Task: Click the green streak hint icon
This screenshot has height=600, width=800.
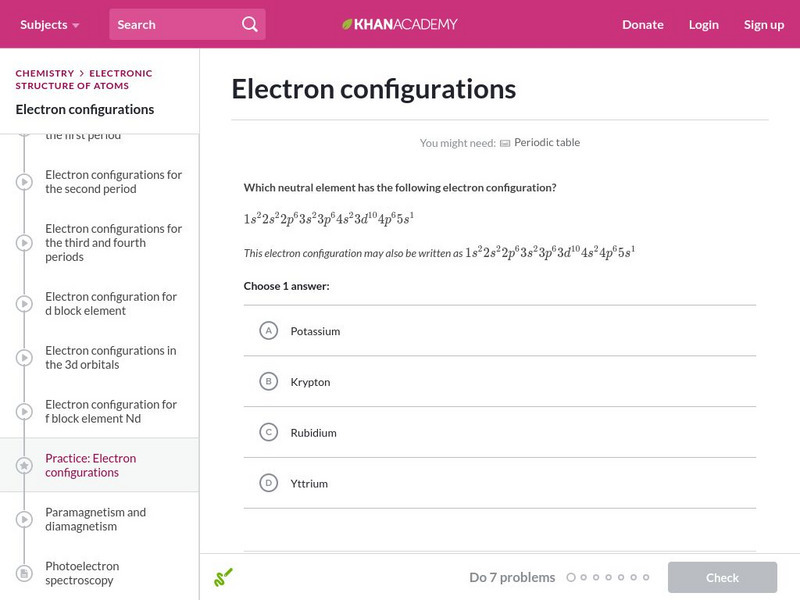Action: pos(223,577)
